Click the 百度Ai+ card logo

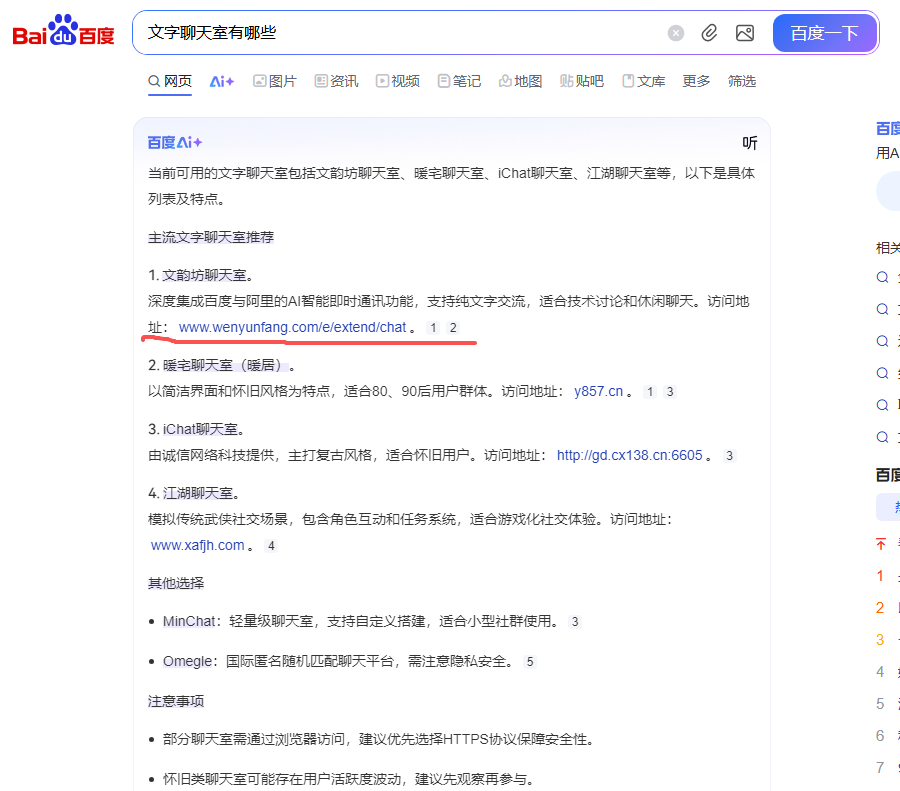pos(174,142)
